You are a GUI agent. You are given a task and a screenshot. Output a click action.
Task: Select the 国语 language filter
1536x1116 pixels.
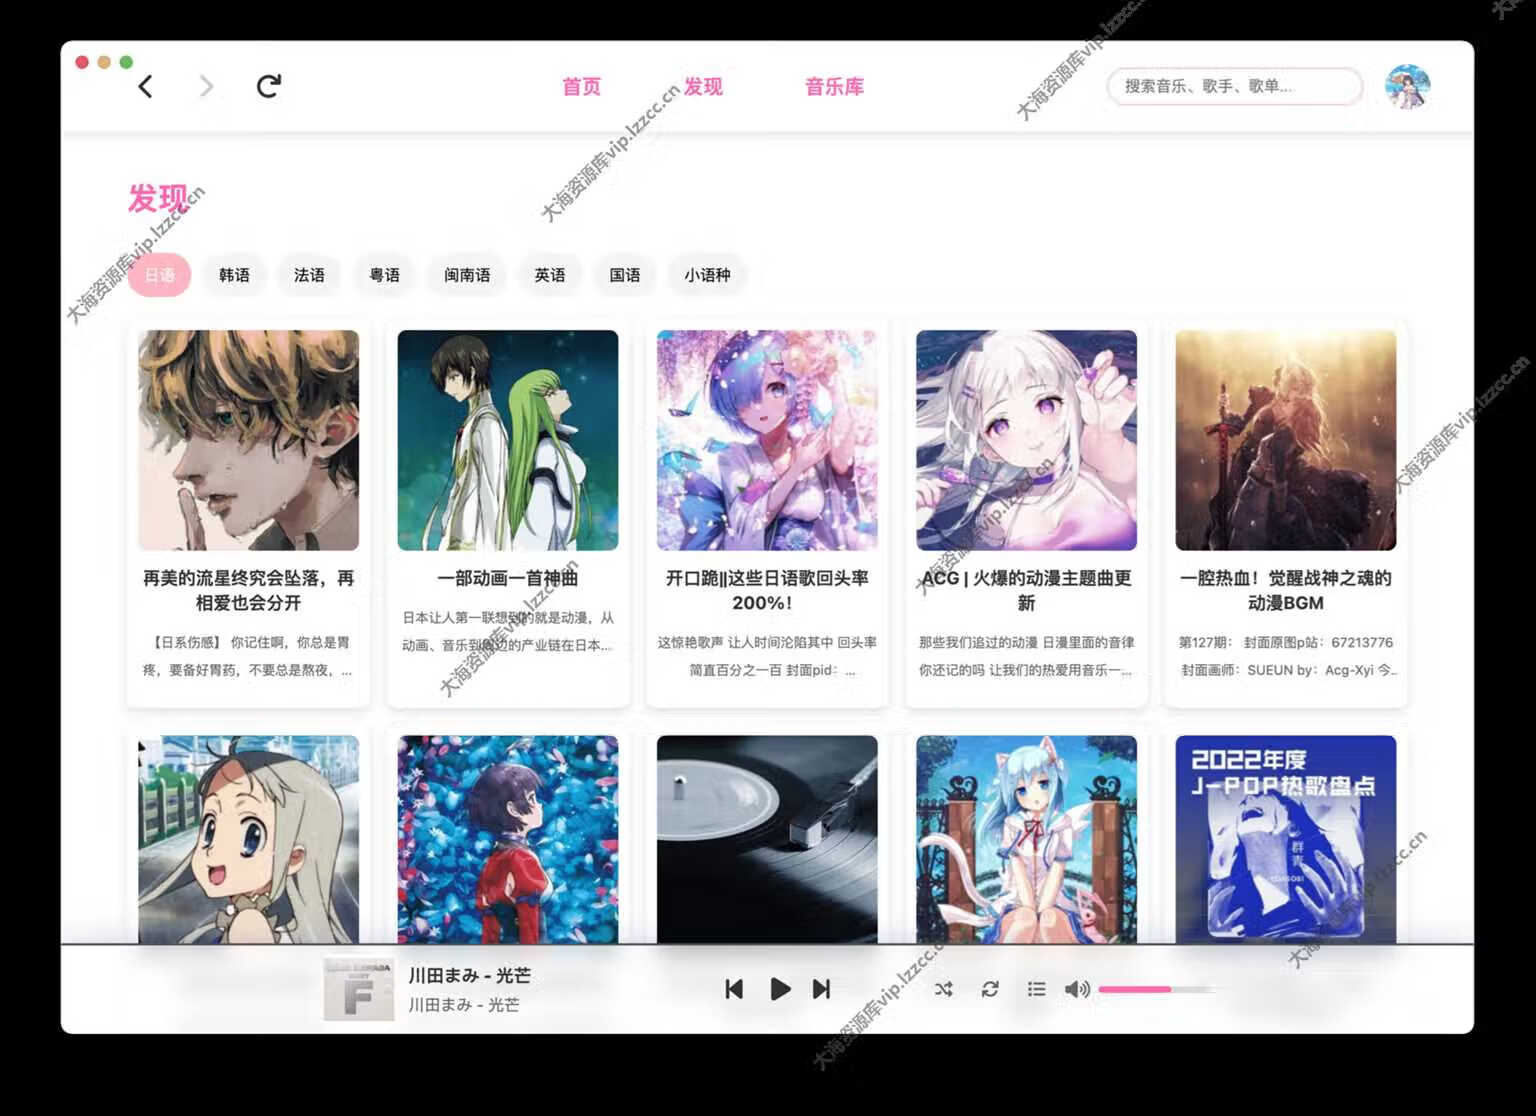click(625, 275)
